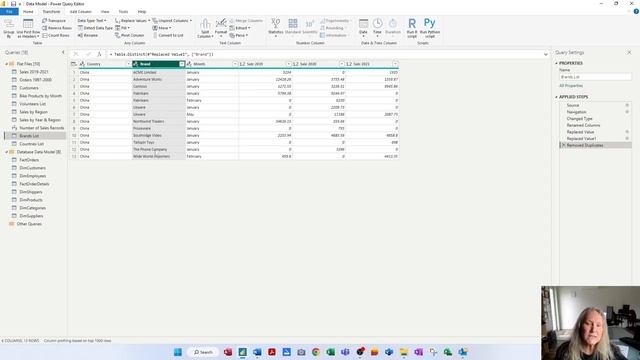The image size is (640, 360).
Task: Switch to the Tools tab
Action: [123, 12]
